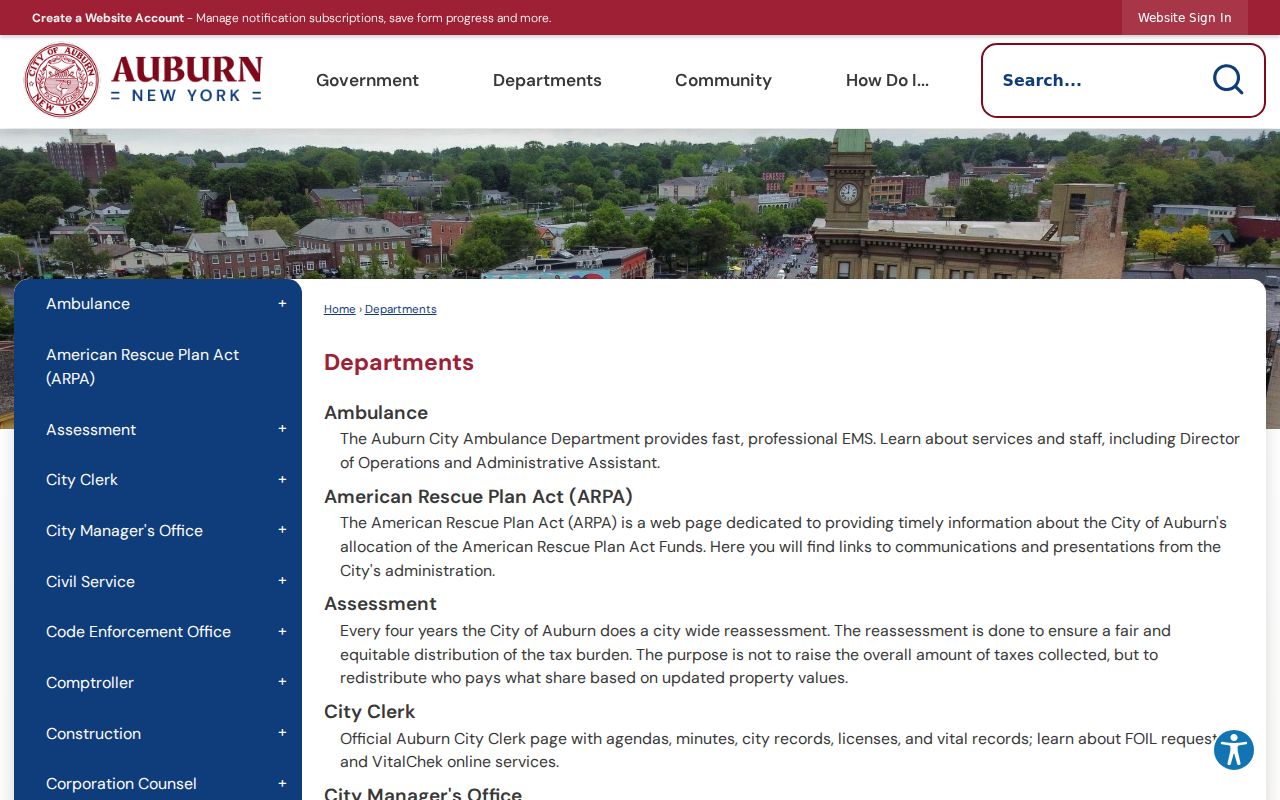Expand the Code Enforcement Office submenu

click(282, 632)
